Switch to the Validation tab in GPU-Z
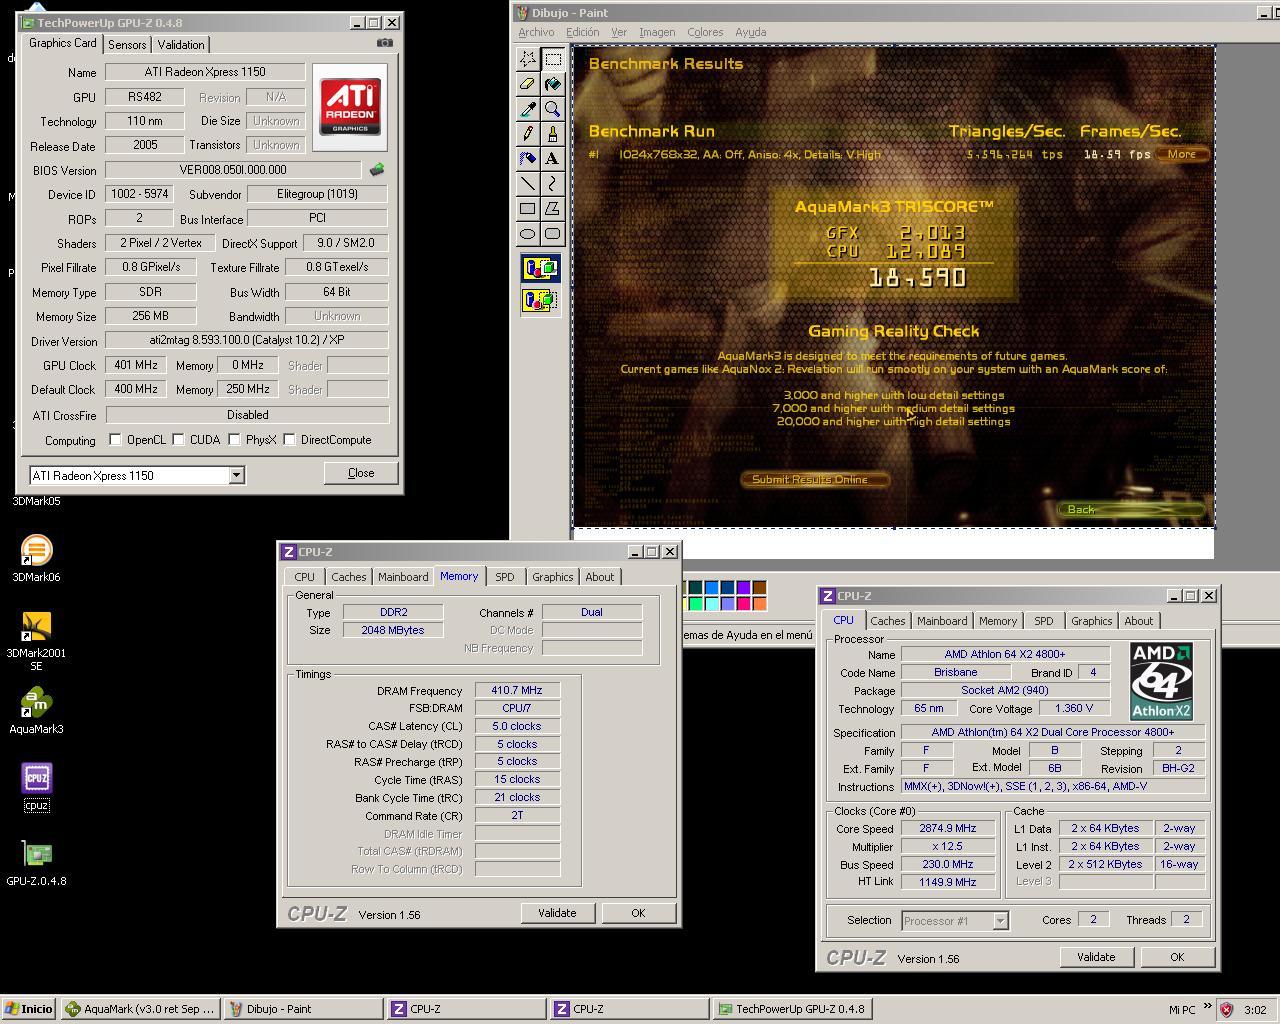The image size is (1280, 1024). (x=181, y=45)
